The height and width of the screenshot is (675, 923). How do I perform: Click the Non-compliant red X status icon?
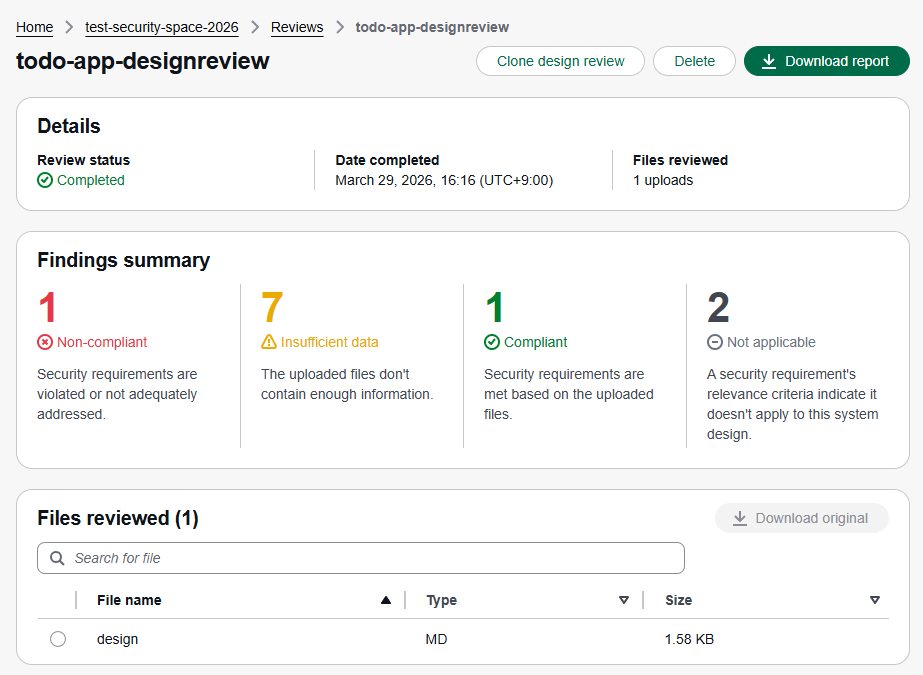click(45, 342)
